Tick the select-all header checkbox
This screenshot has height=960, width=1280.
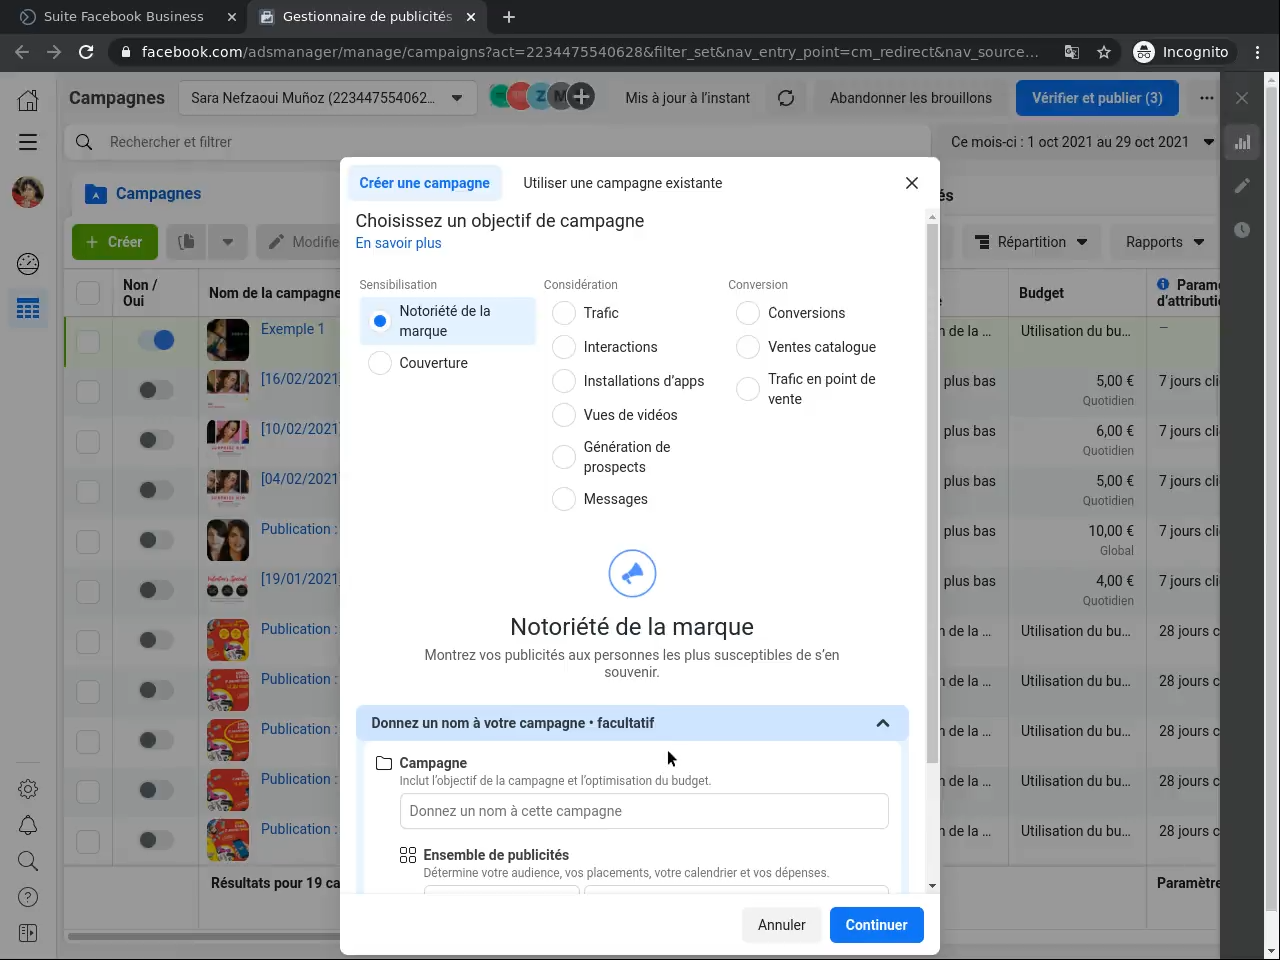88,293
